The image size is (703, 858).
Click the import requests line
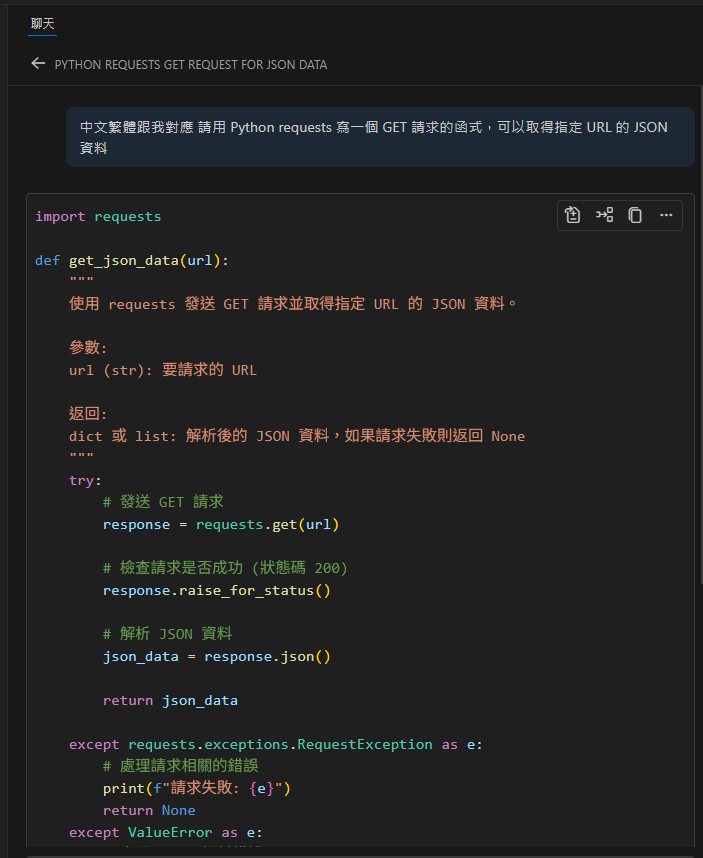(x=96, y=215)
